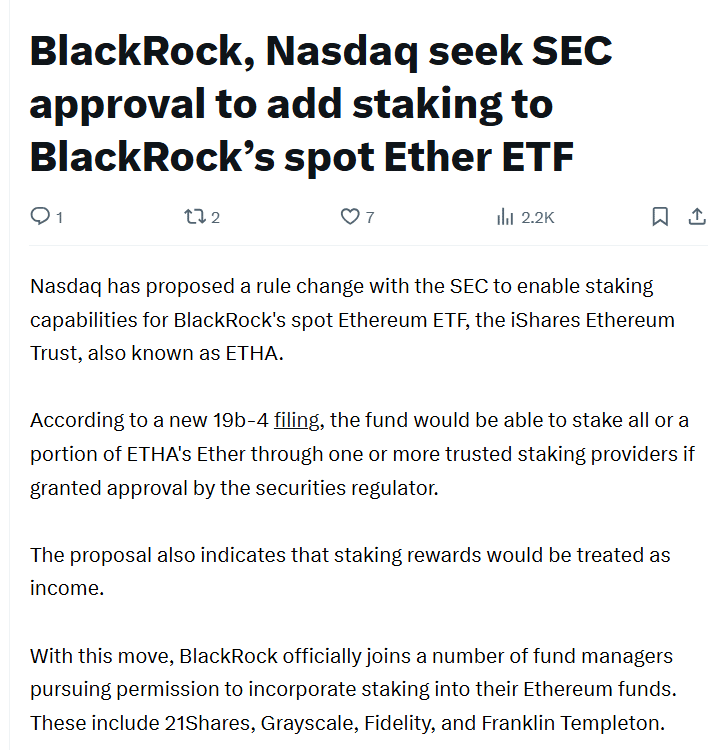The image size is (727, 750).
Task: Click the article headline about BlackRock and Nasdaq
Action: click(x=320, y=104)
